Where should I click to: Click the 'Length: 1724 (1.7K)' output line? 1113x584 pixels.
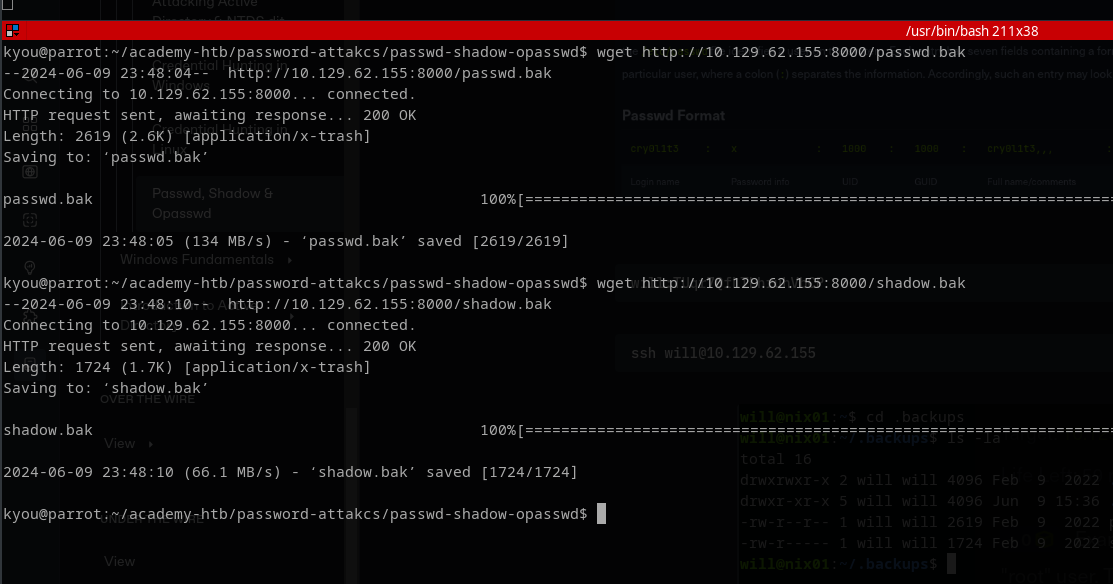coord(186,367)
